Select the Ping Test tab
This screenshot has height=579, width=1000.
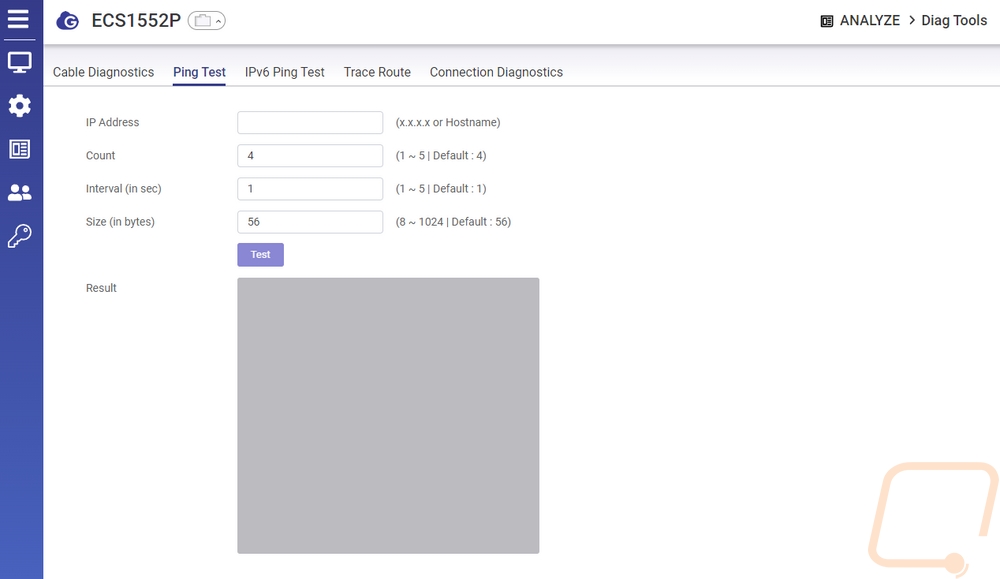199,72
